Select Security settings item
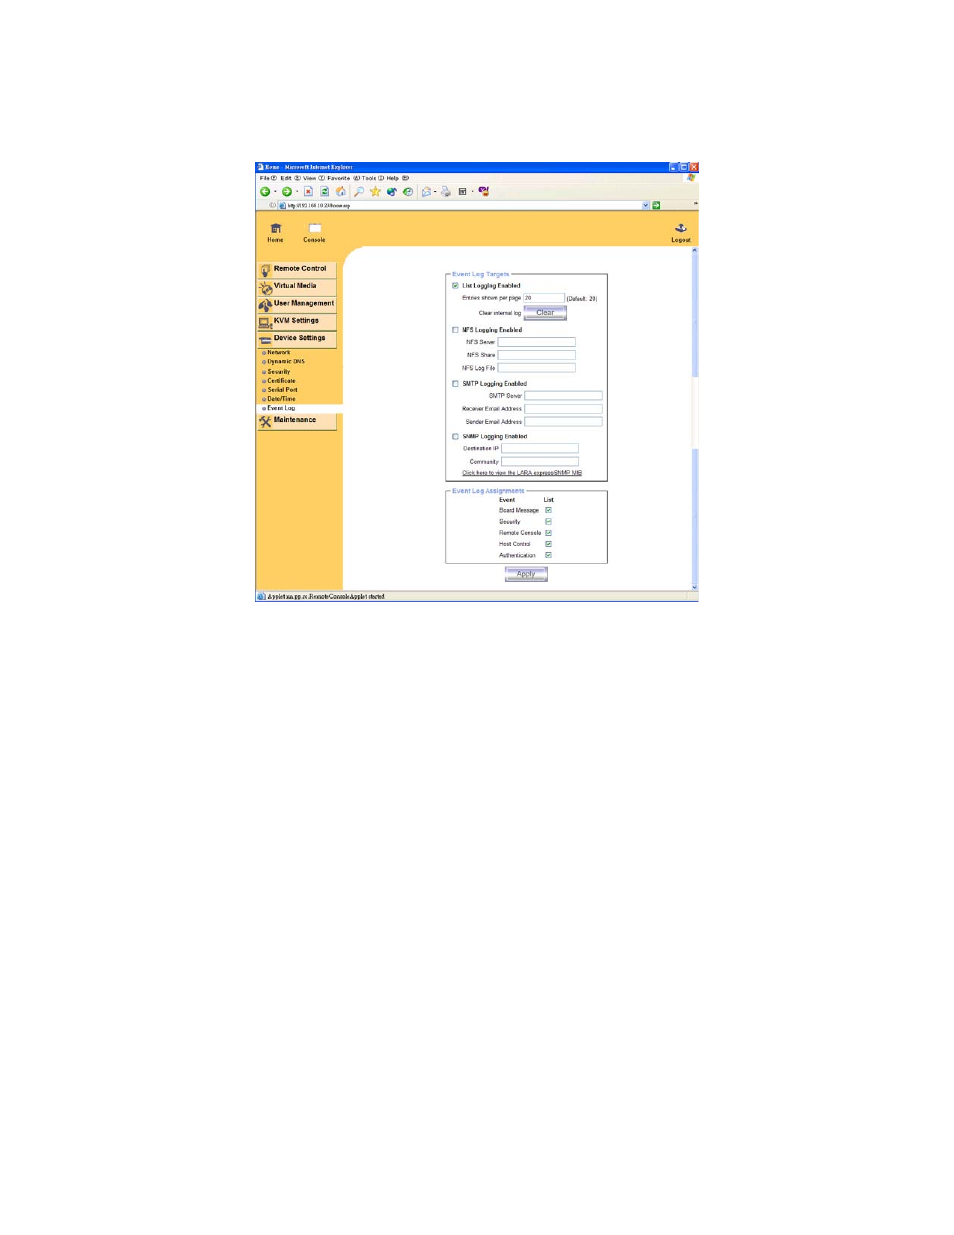The width and height of the screenshot is (954, 1235). tap(278, 371)
